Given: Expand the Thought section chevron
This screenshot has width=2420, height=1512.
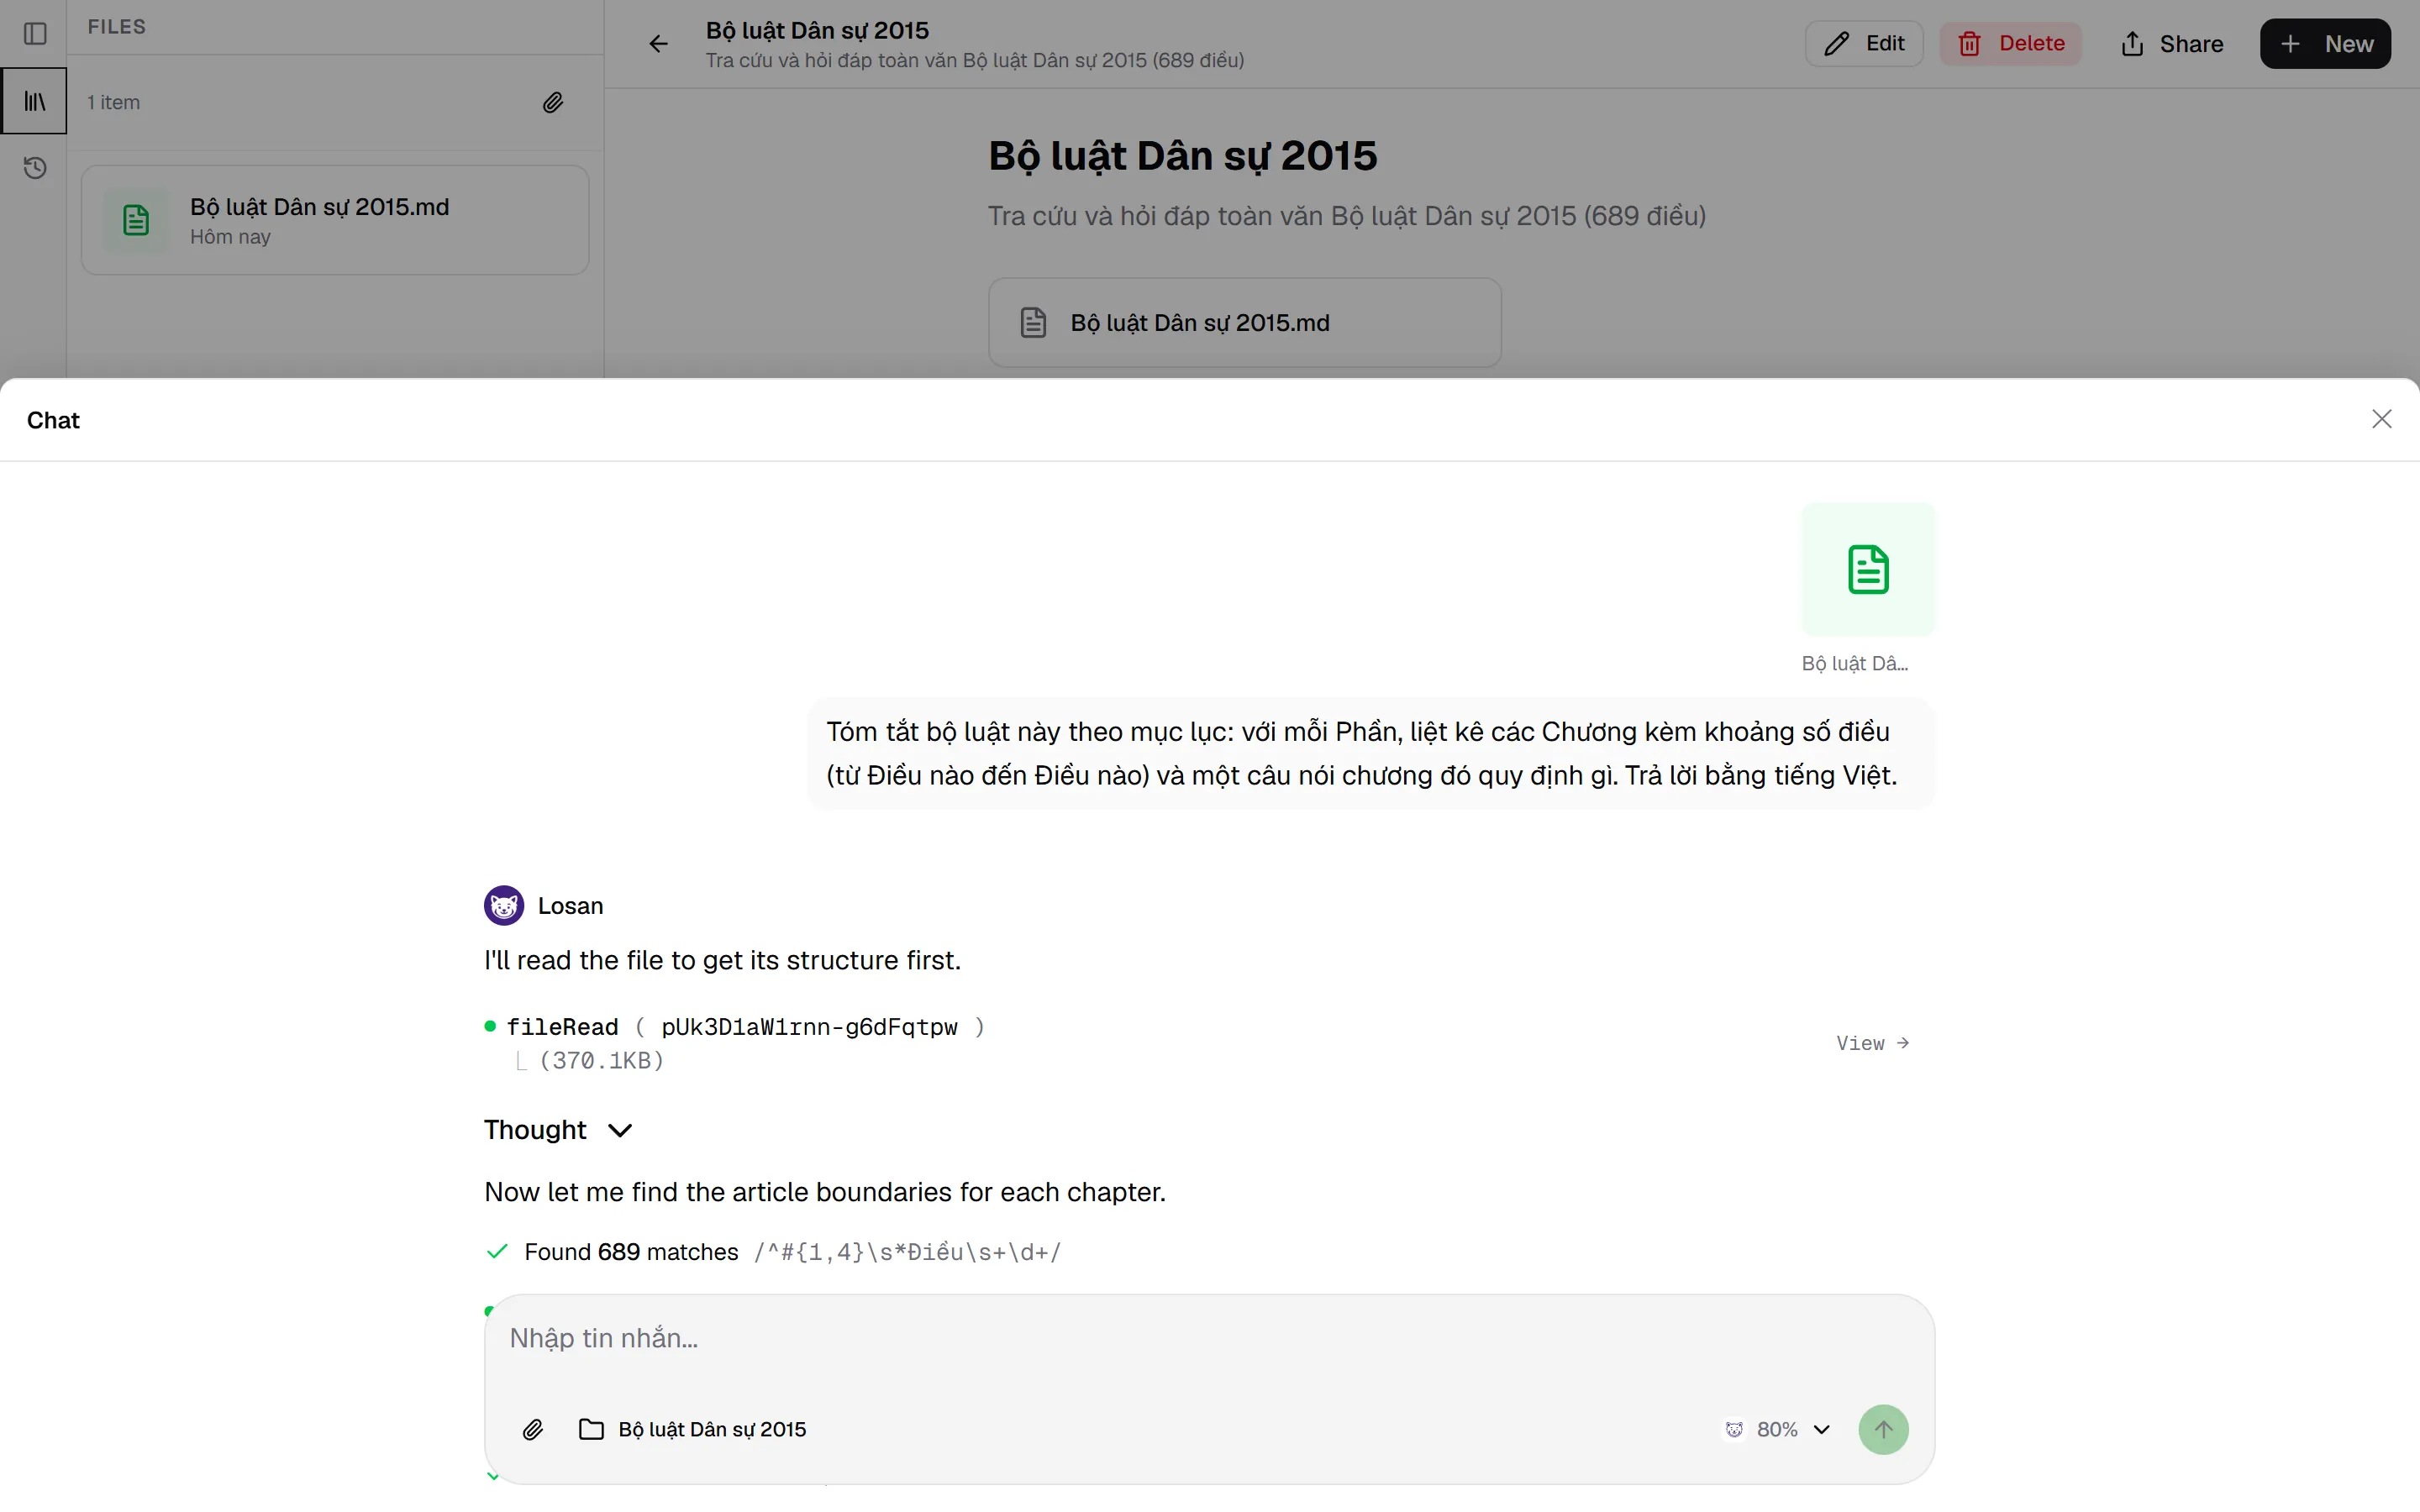Looking at the screenshot, I should 620,1130.
